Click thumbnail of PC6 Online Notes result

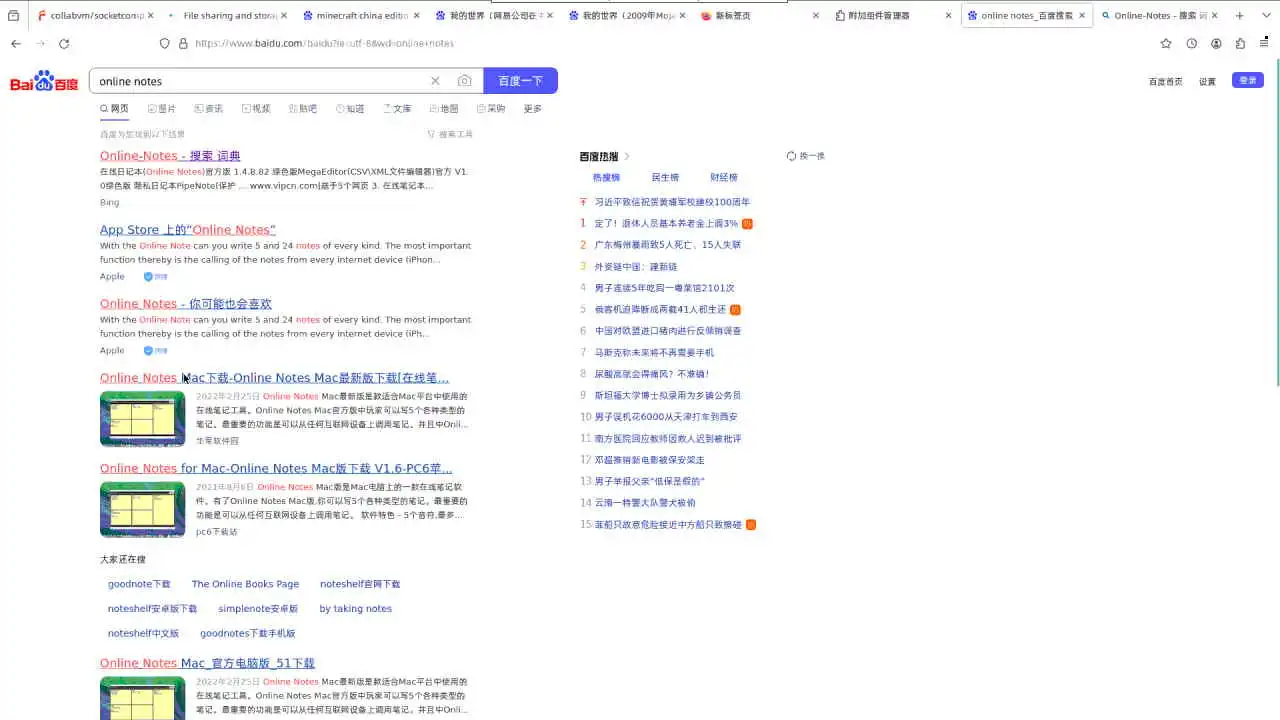click(142, 509)
